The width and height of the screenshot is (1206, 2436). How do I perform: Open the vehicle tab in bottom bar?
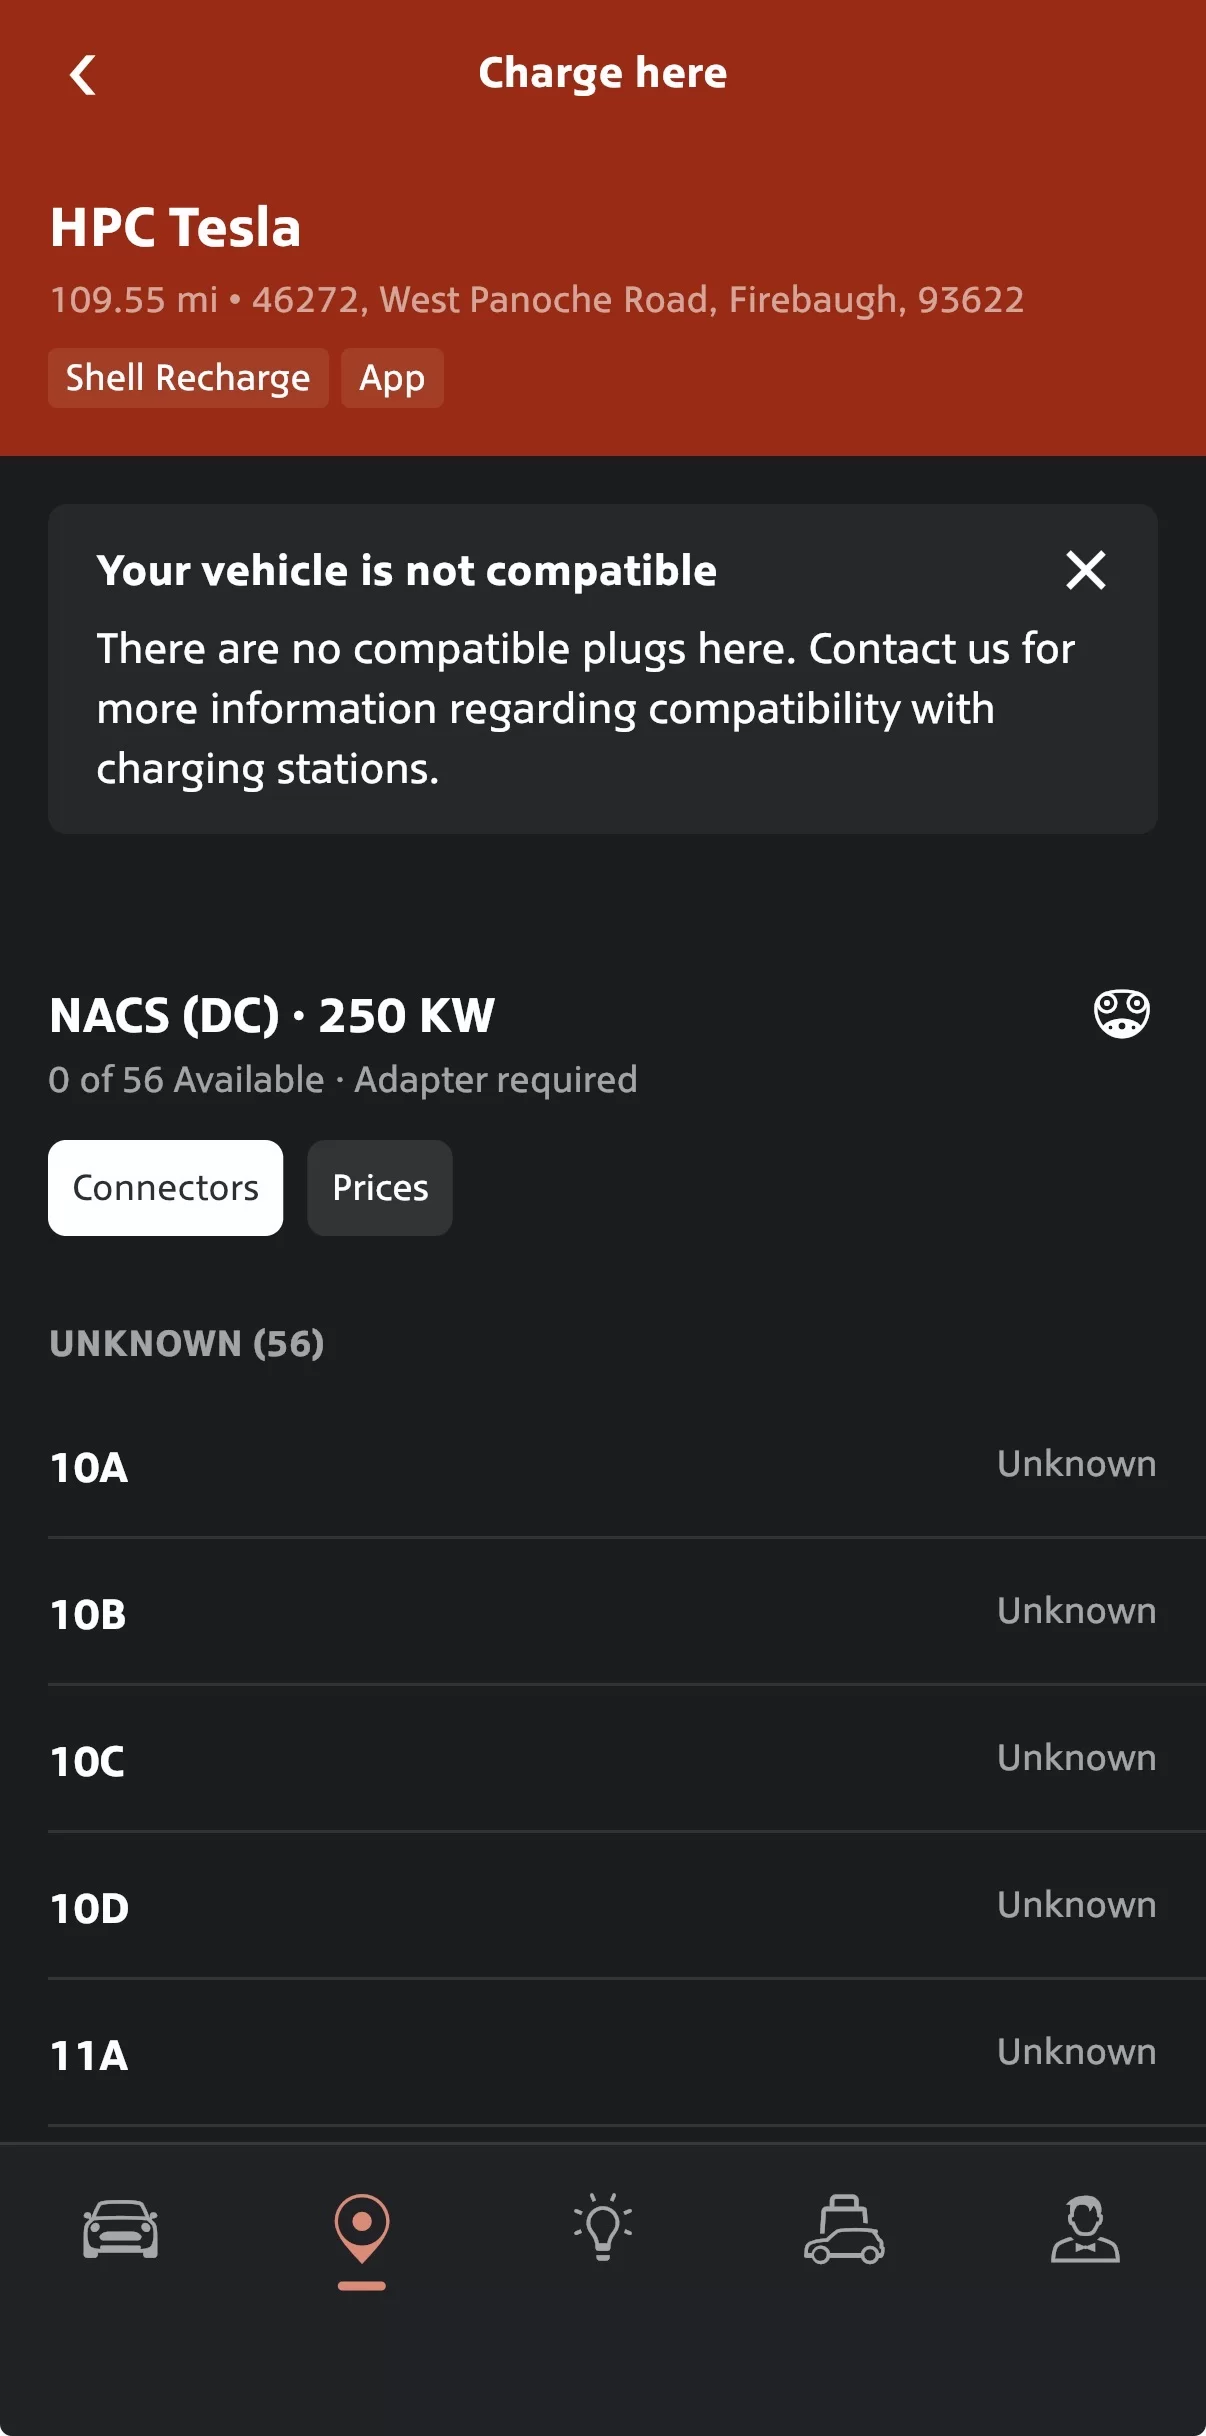pyautogui.click(x=120, y=2229)
